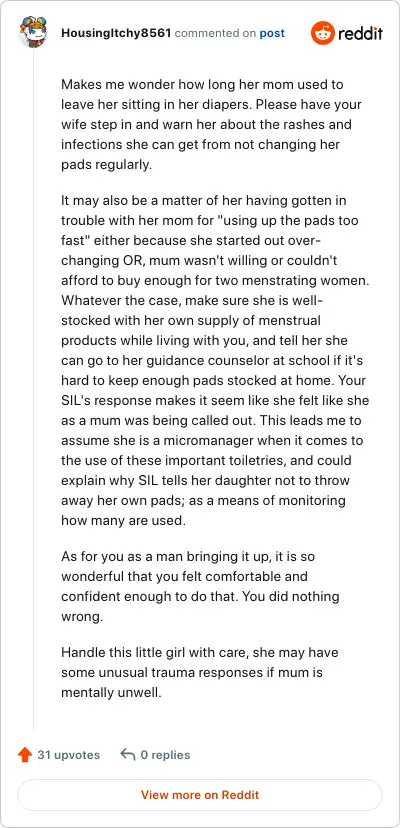This screenshot has width=400, height=828.
Task: Click the "reddit" wordmark text
Action: (360, 33)
